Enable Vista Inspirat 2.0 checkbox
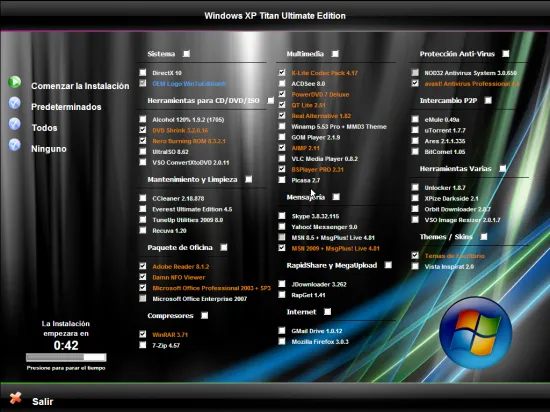 point(415,266)
